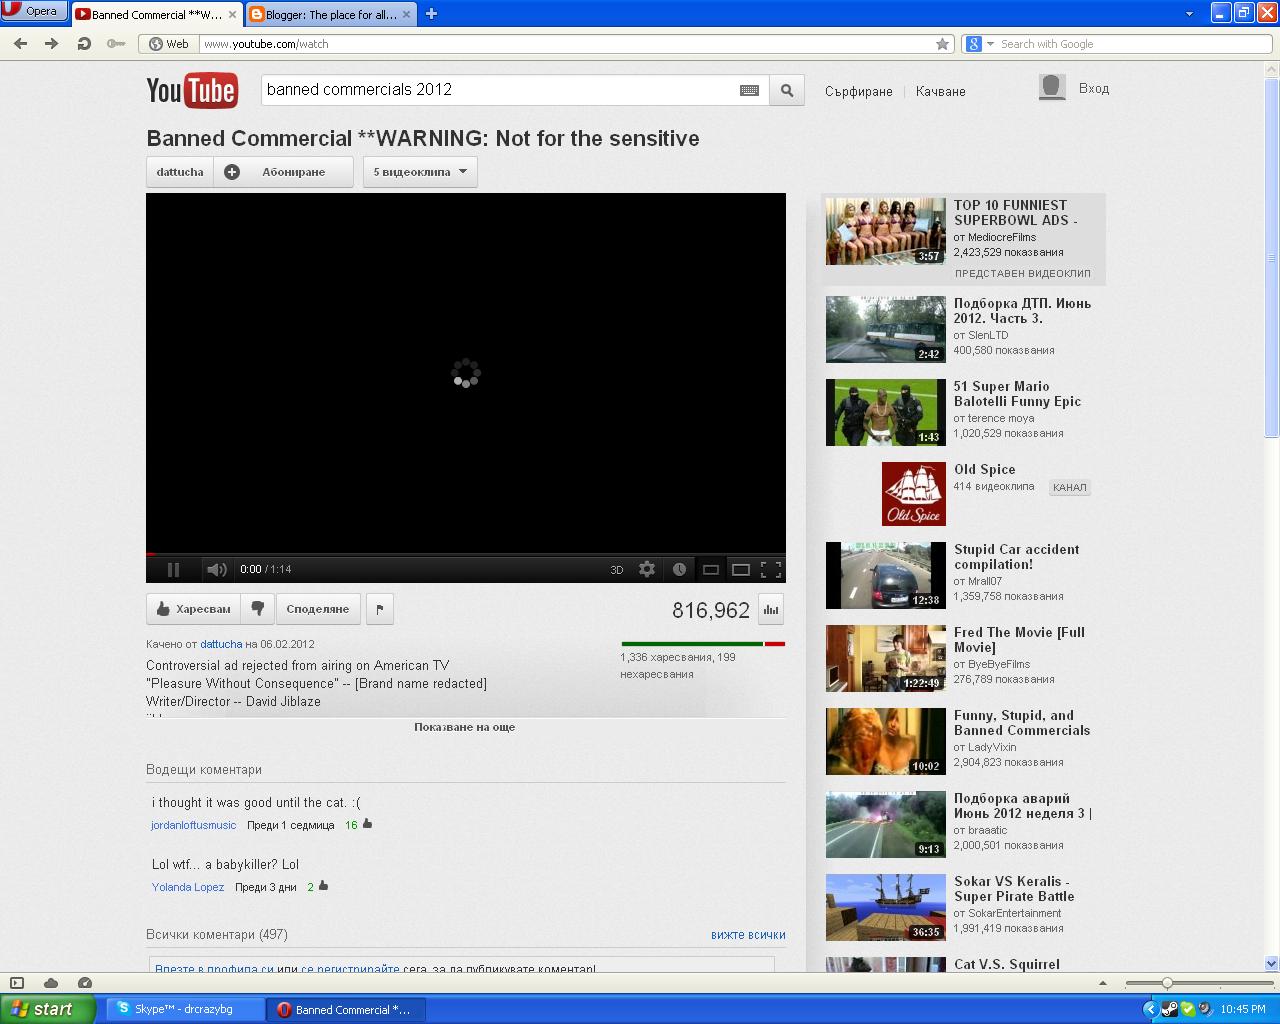Screen dimensions: 1280x1024
Task: Click the YouTube search magnifier button
Action: pos(787,90)
